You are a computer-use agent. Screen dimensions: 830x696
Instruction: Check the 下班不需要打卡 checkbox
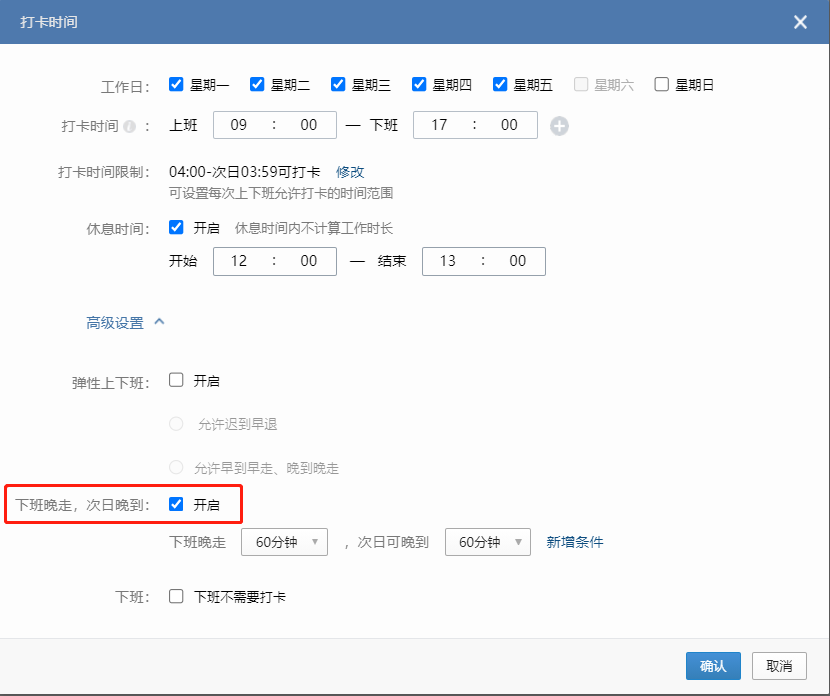click(176, 596)
